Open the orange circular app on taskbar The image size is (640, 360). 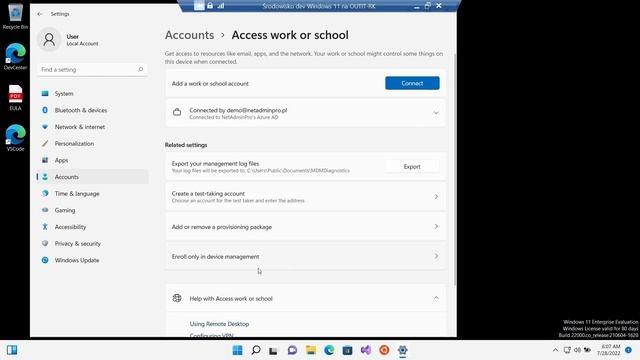pyautogui.click(x=384, y=350)
